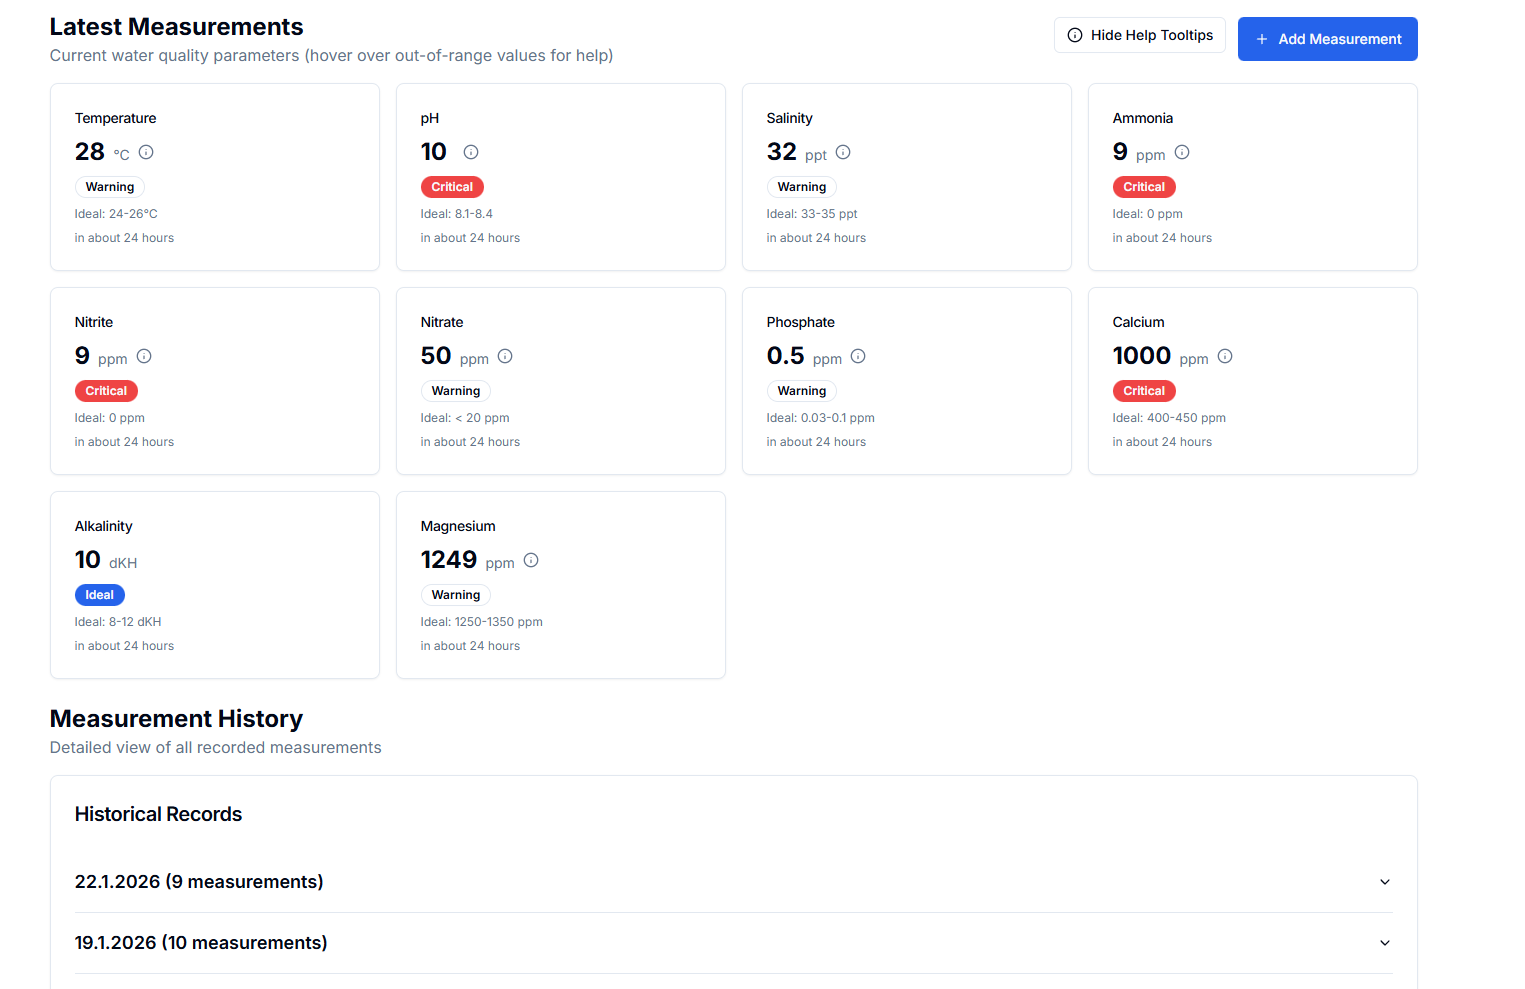Click the Magnesium info icon
The width and height of the screenshot is (1525, 989).
531,560
